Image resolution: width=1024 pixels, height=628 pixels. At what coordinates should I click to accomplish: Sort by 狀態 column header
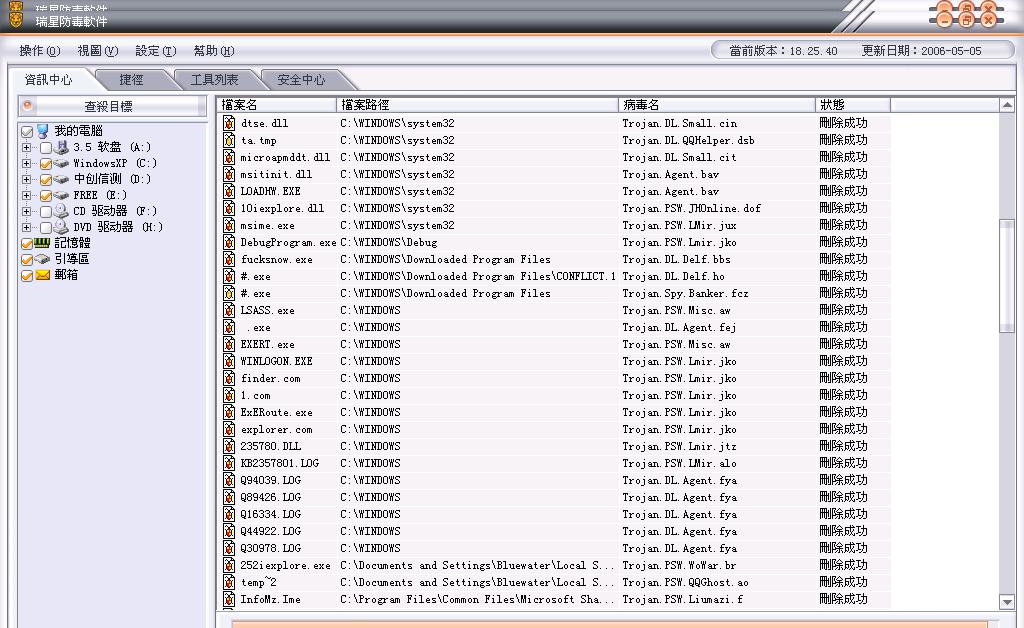point(853,104)
